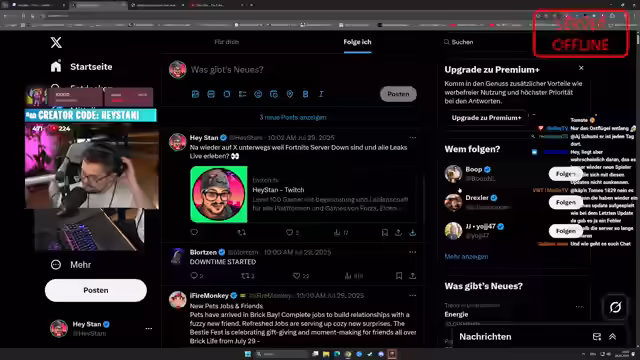The image size is (640, 360).
Task: Share the DOWNTIME STARTED post
Action: [x=413, y=276]
